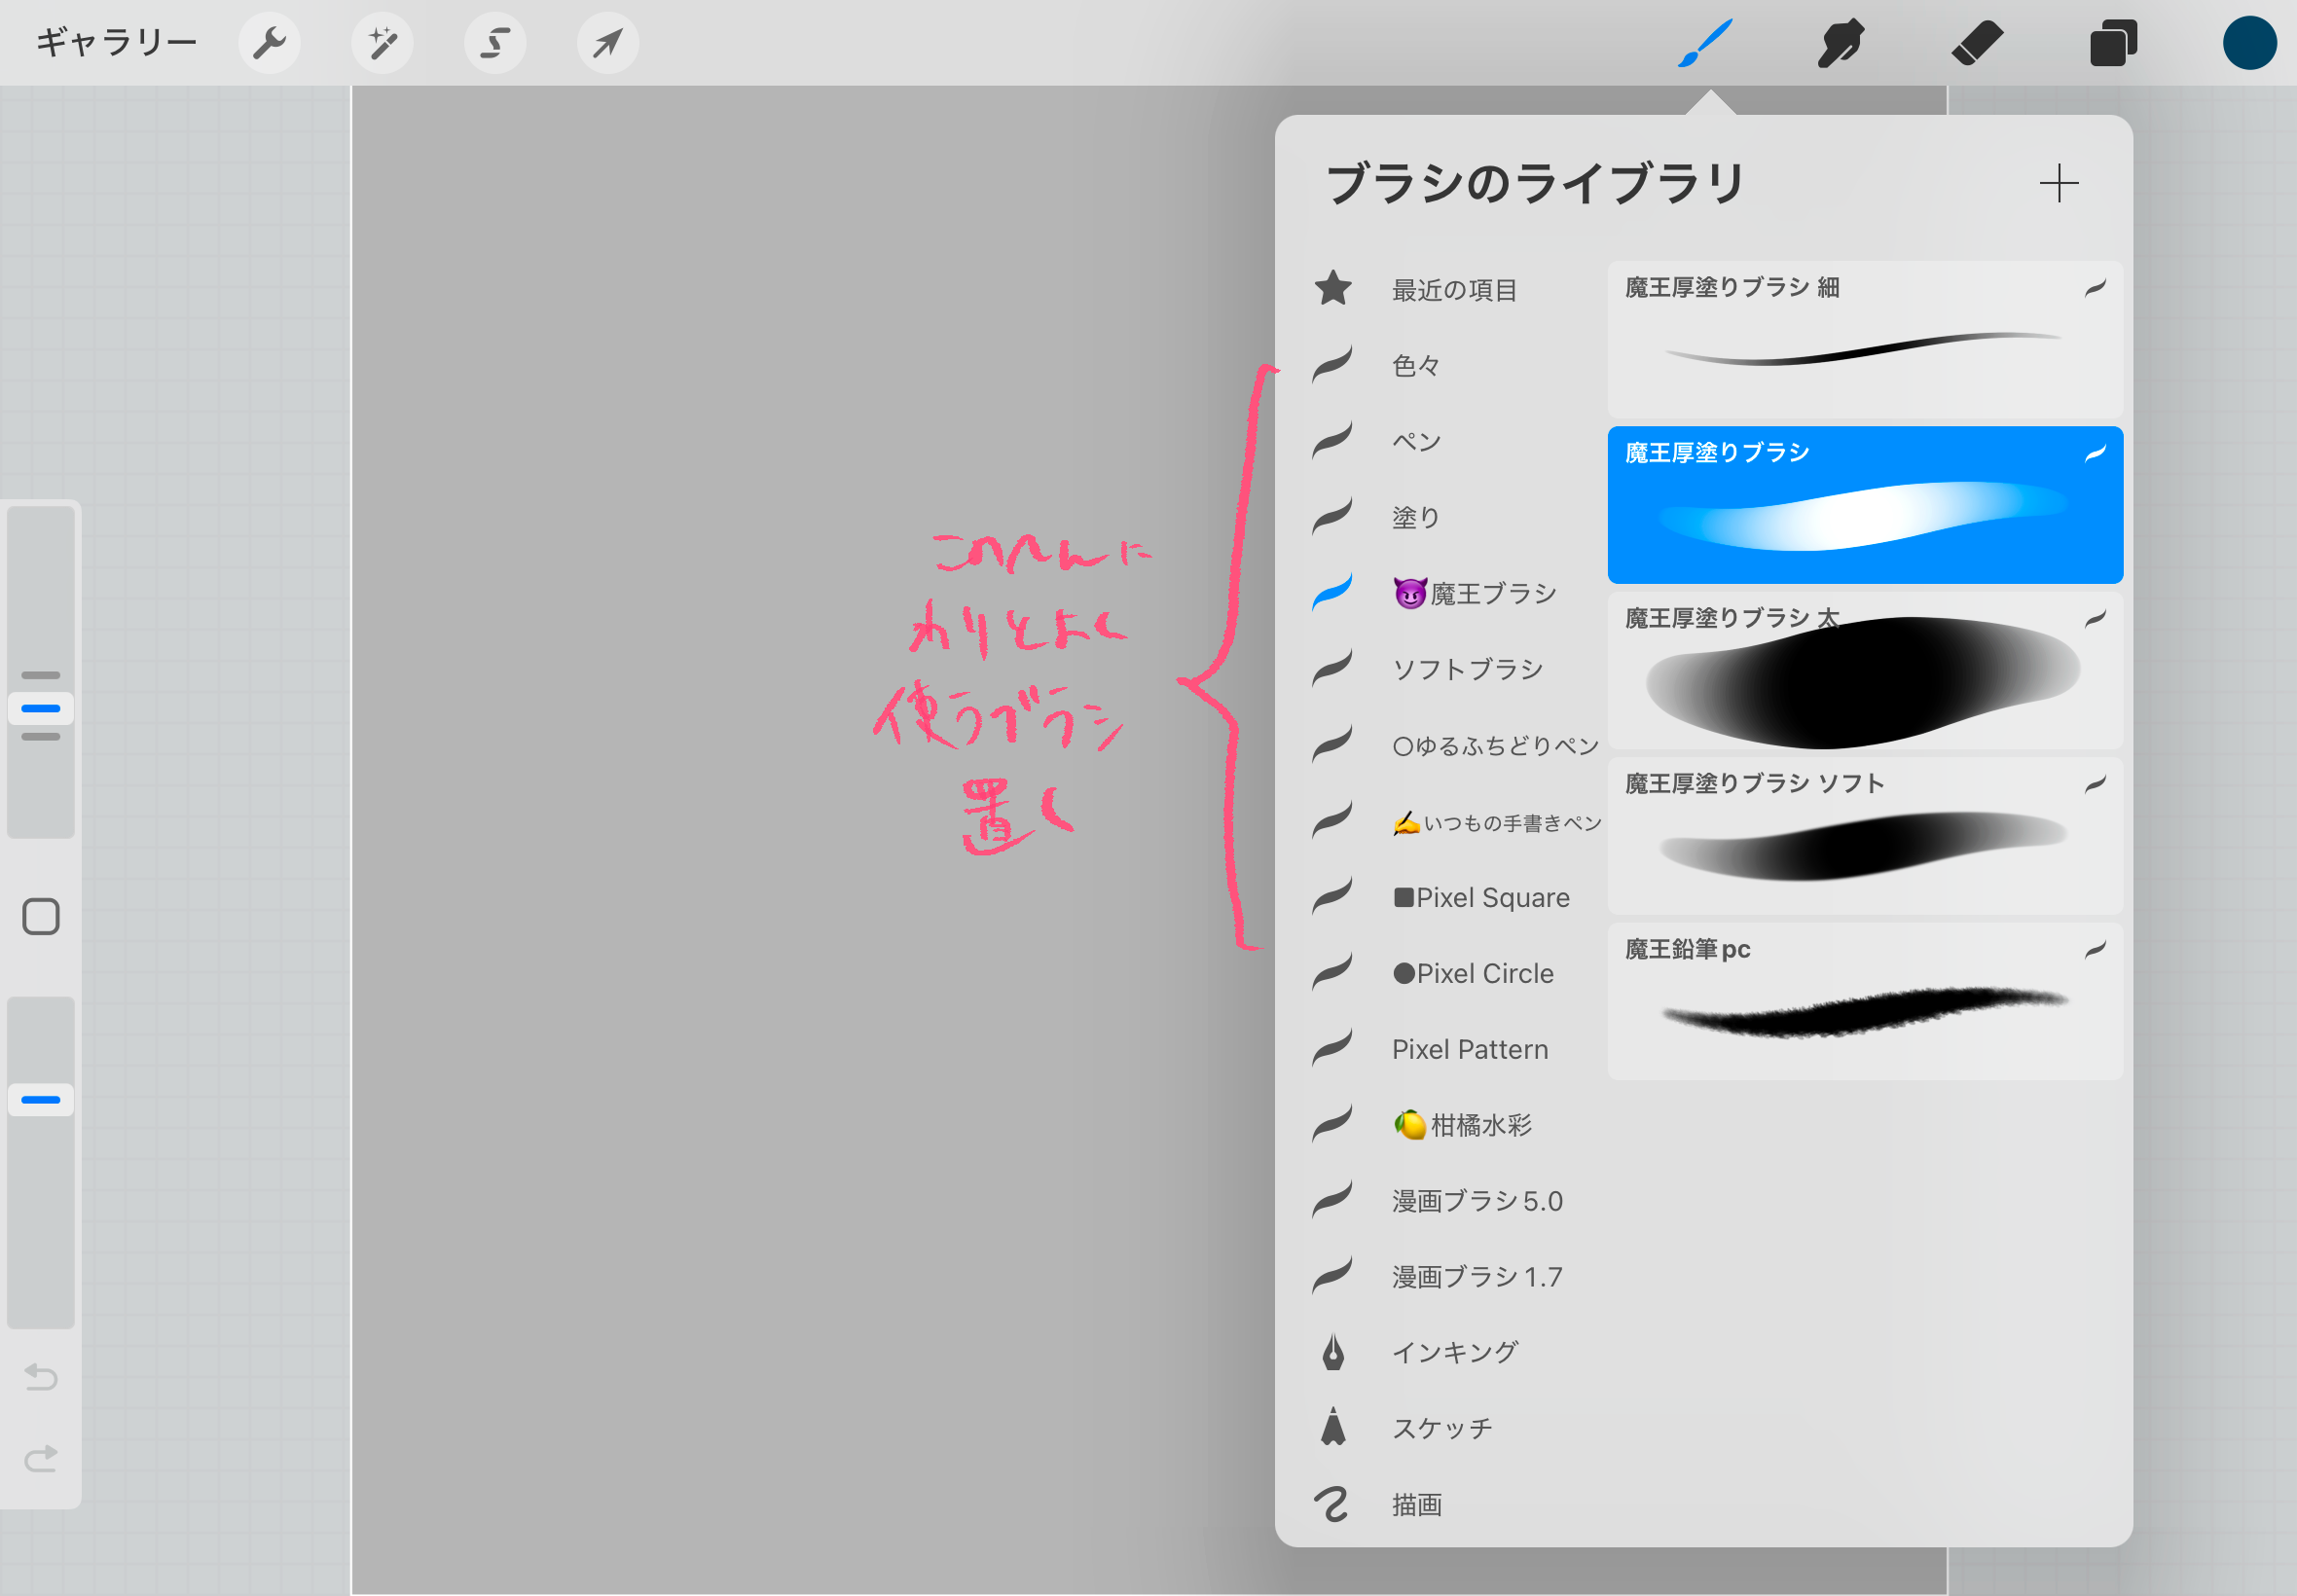This screenshot has width=2297, height=1596.
Task: Undo the last action with sidebar arrow
Action: click(x=41, y=1378)
